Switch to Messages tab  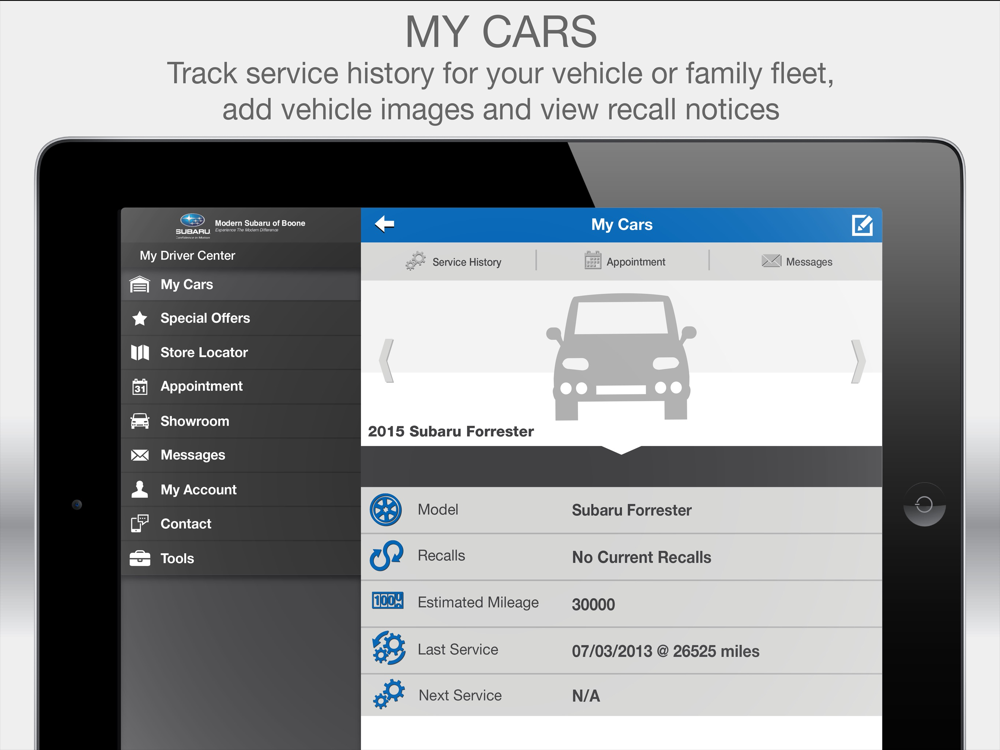point(797,261)
